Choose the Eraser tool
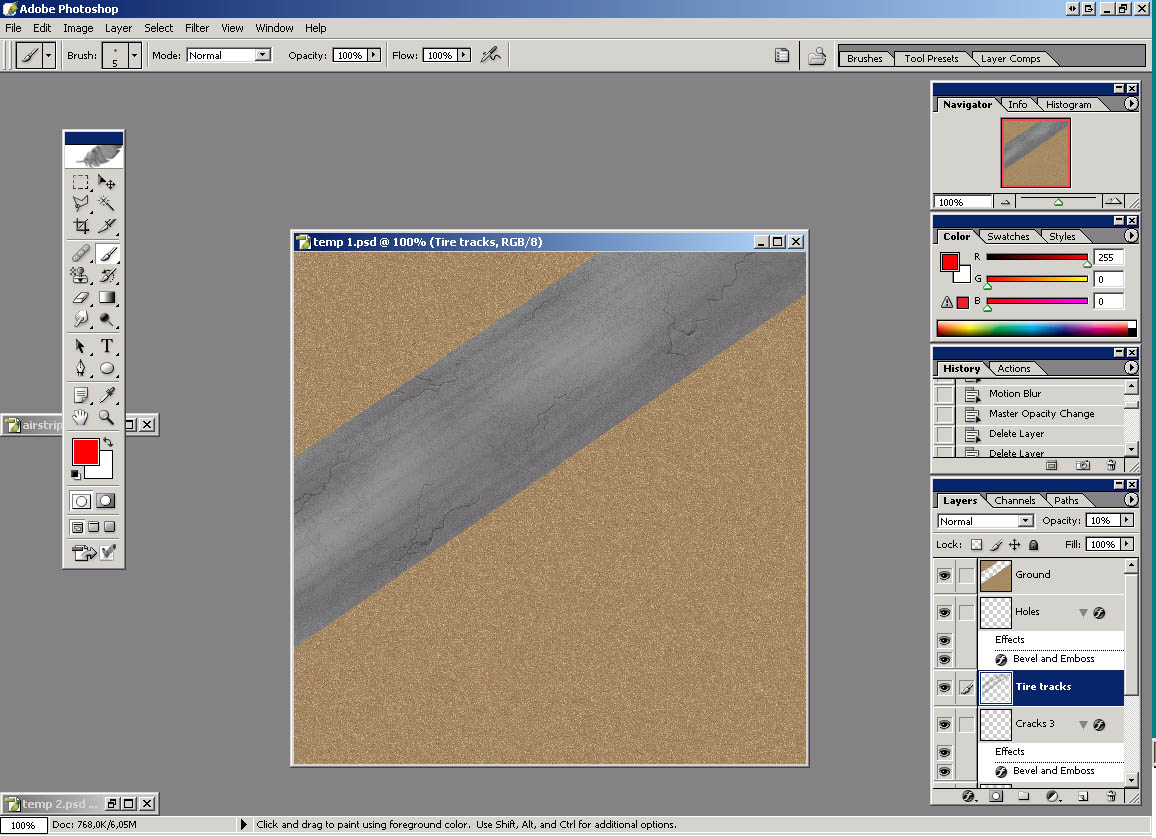 [81, 298]
